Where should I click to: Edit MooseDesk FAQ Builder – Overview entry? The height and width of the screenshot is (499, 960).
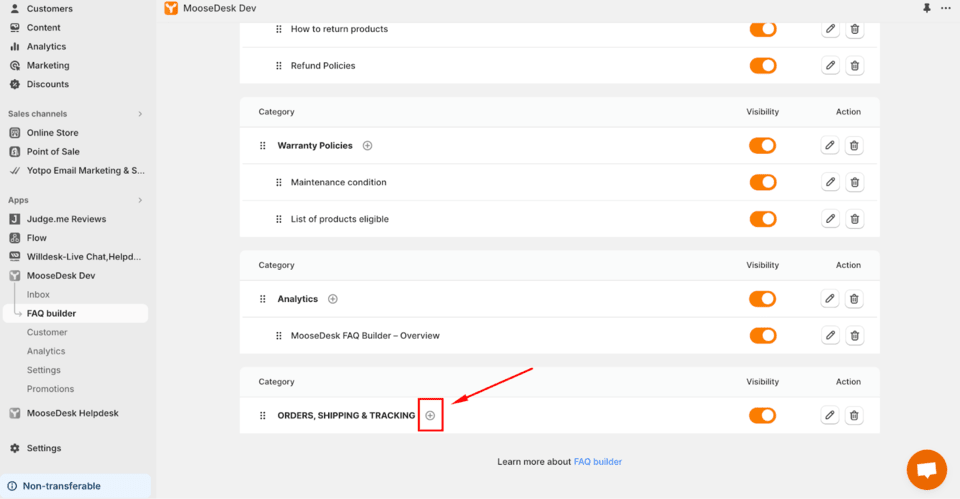click(830, 336)
